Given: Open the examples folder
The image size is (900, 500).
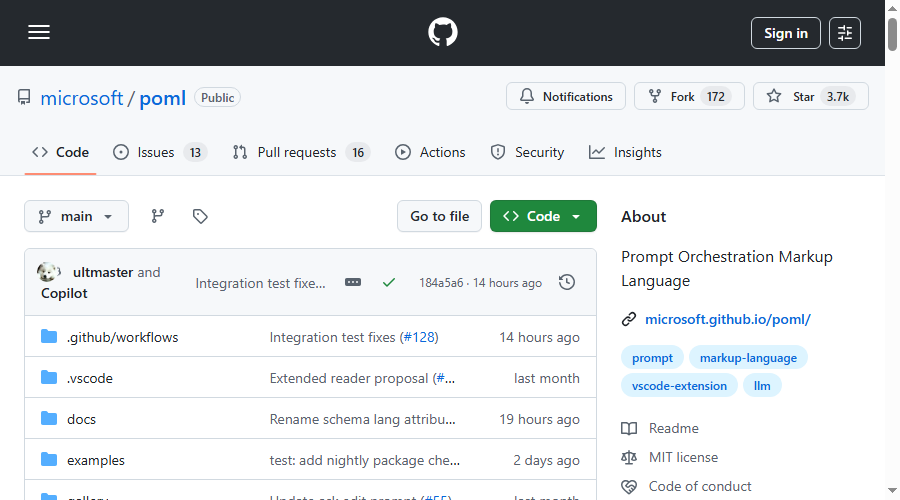Looking at the screenshot, I should point(96,460).
